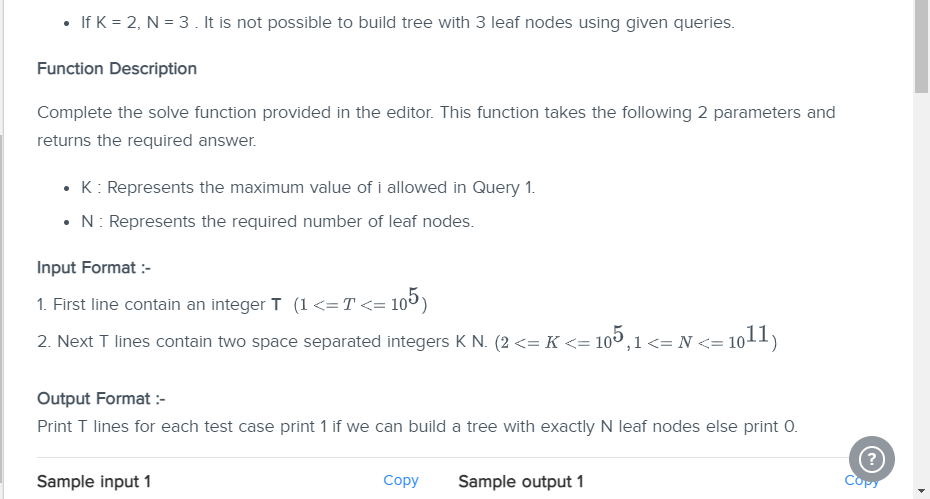Click the K and N constraint formula

tap(636, 338)
